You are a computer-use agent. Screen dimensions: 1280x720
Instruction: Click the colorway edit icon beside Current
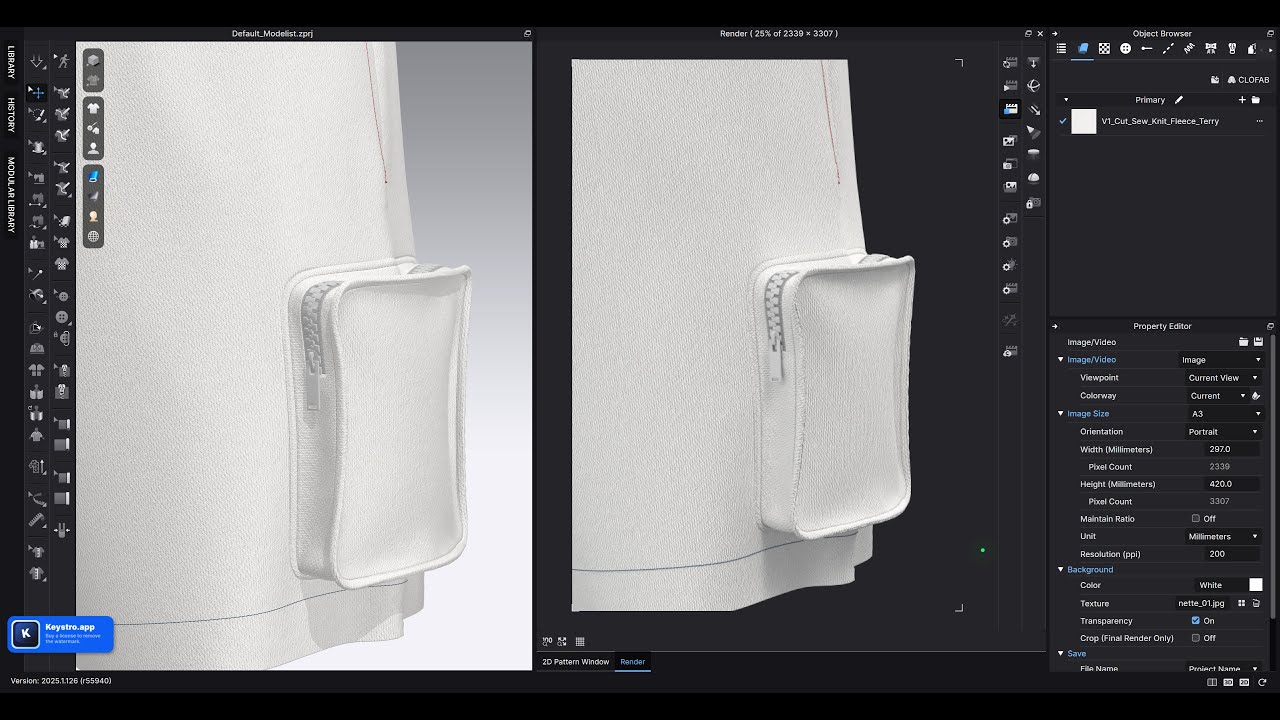[1256, 396]
